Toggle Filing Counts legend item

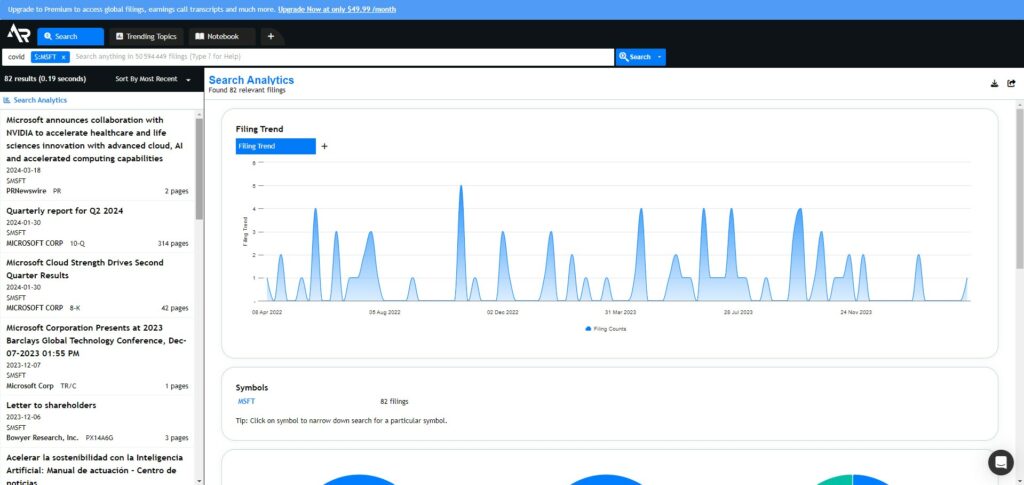pos(606,329)
